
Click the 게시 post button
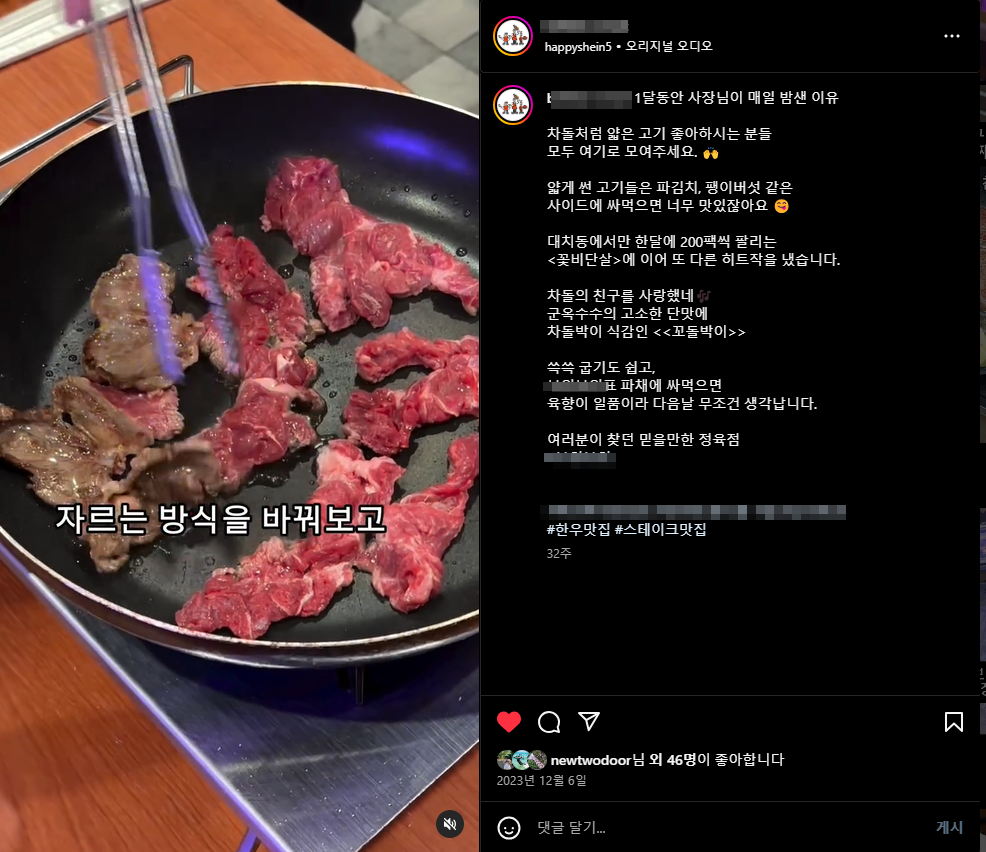click(x=949, y=827)
